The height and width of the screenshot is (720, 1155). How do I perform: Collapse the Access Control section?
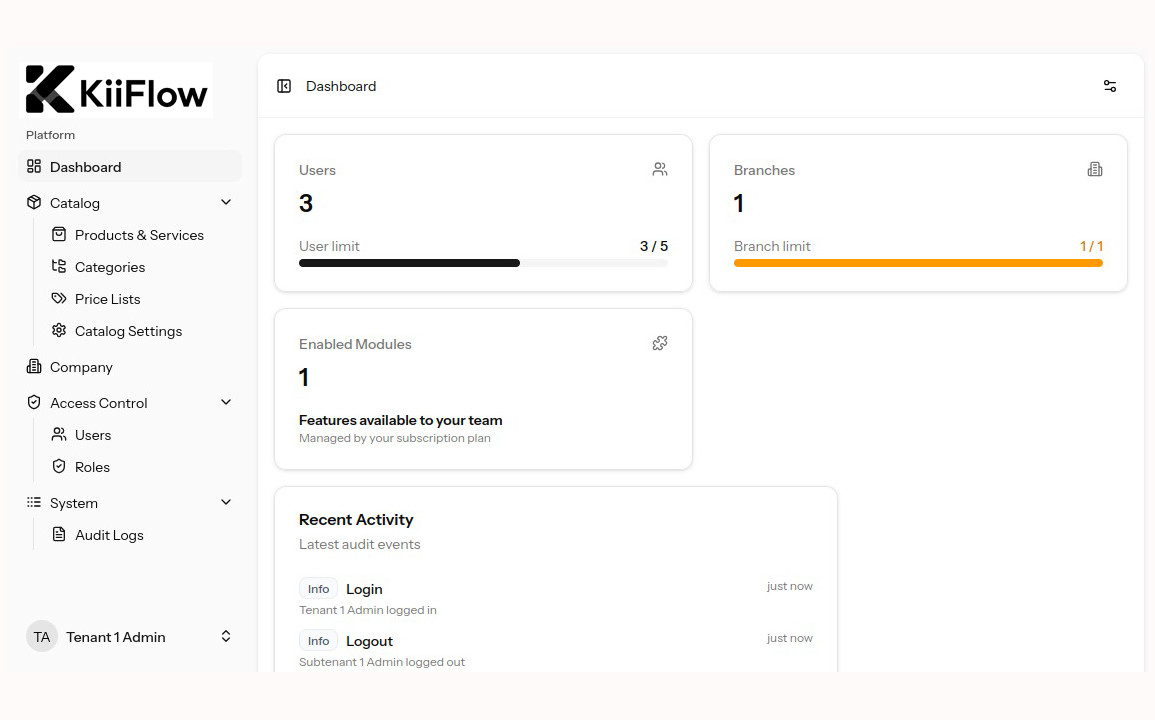click(227, 402)
